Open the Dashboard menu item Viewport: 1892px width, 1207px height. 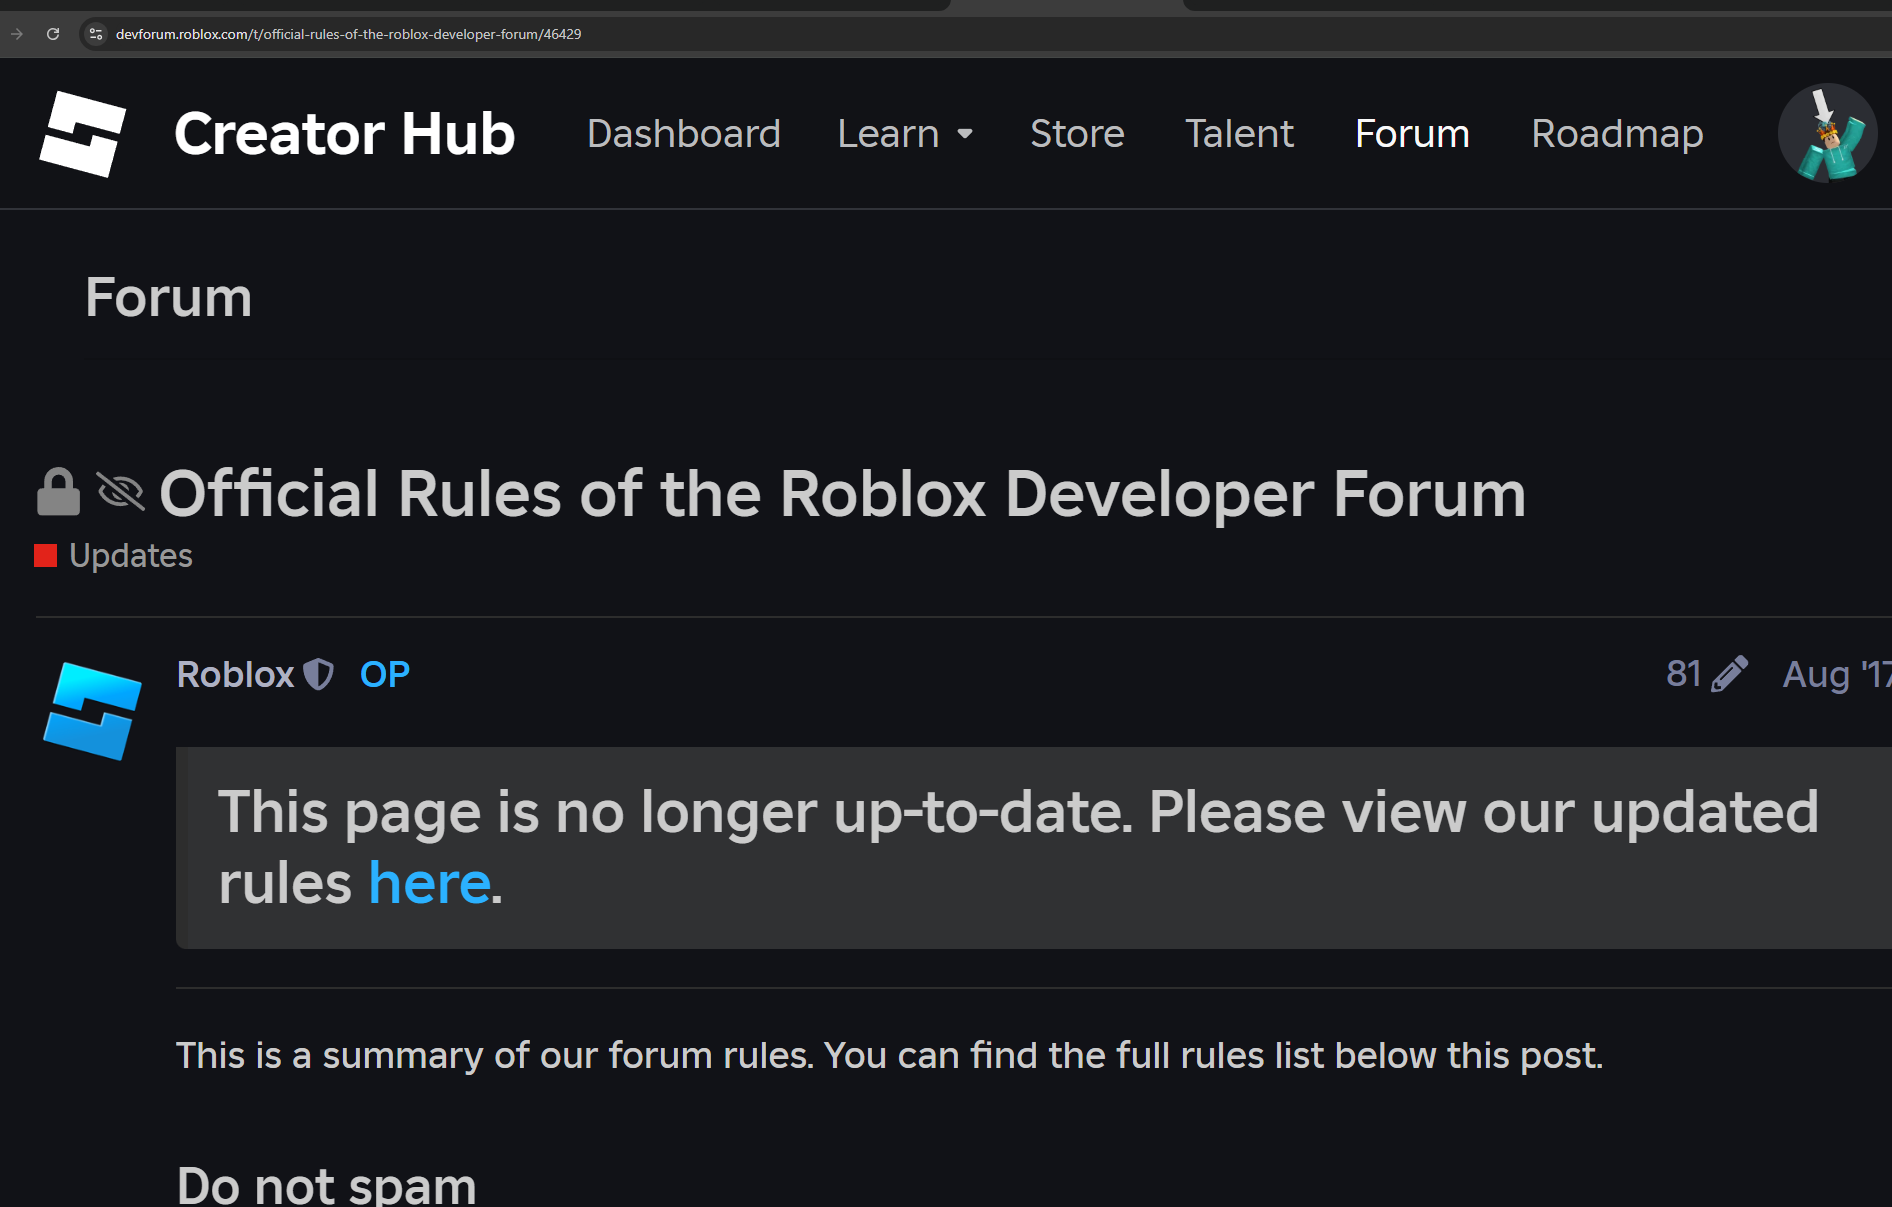(x=683, y=133)
